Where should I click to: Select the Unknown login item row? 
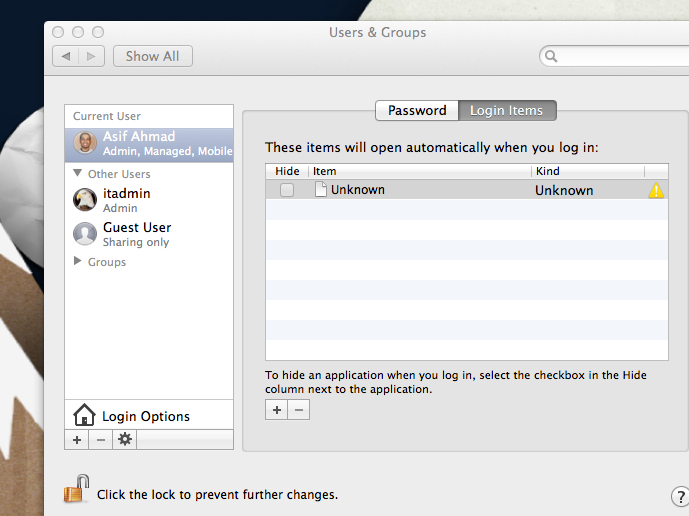tap(467, 190)
